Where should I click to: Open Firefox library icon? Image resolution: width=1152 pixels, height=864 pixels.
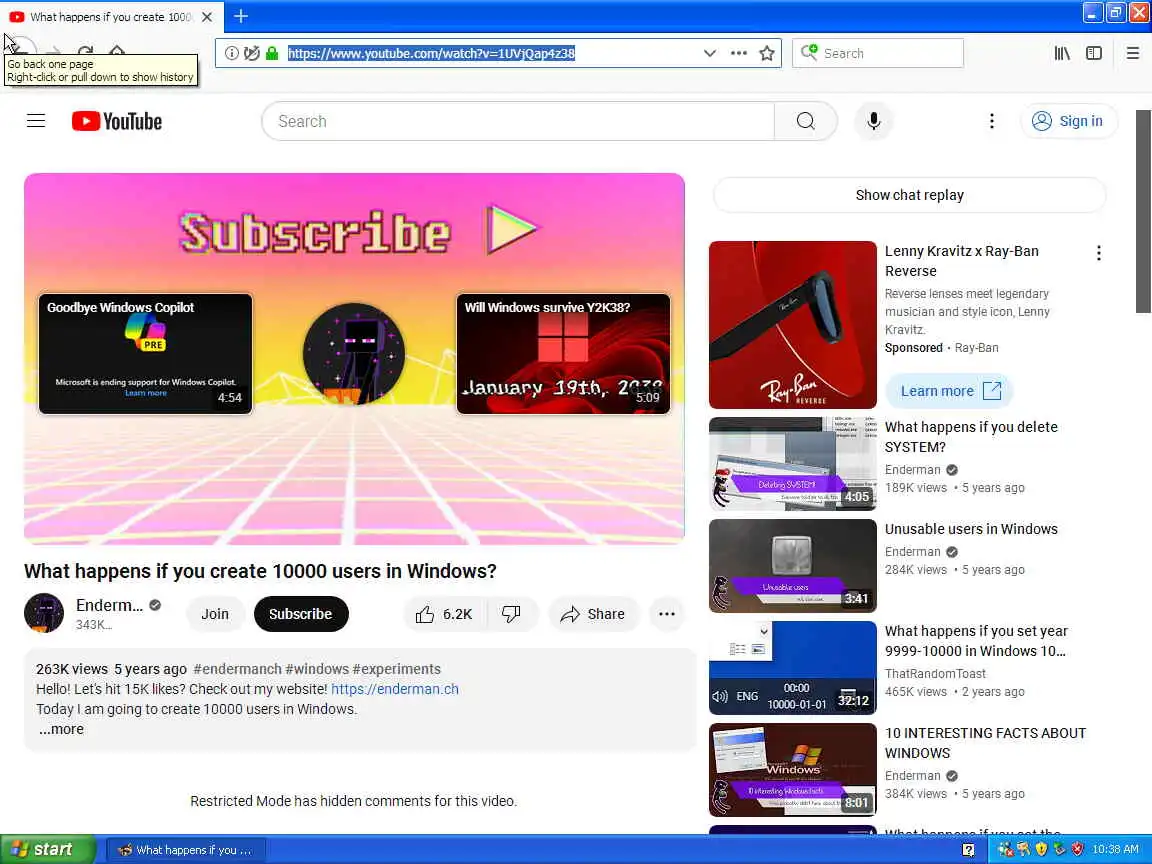1062,53
